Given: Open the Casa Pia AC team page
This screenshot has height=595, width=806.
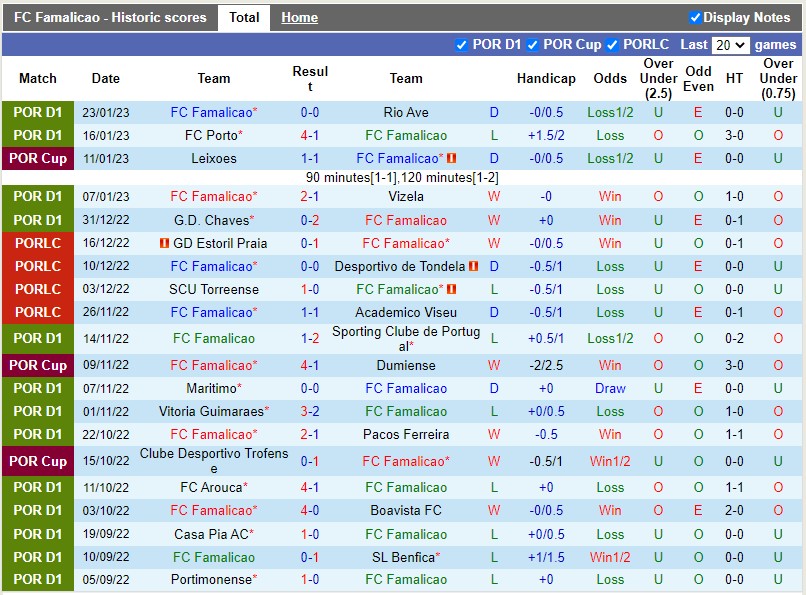Looking at the screenshot, I should pos(213,534).
